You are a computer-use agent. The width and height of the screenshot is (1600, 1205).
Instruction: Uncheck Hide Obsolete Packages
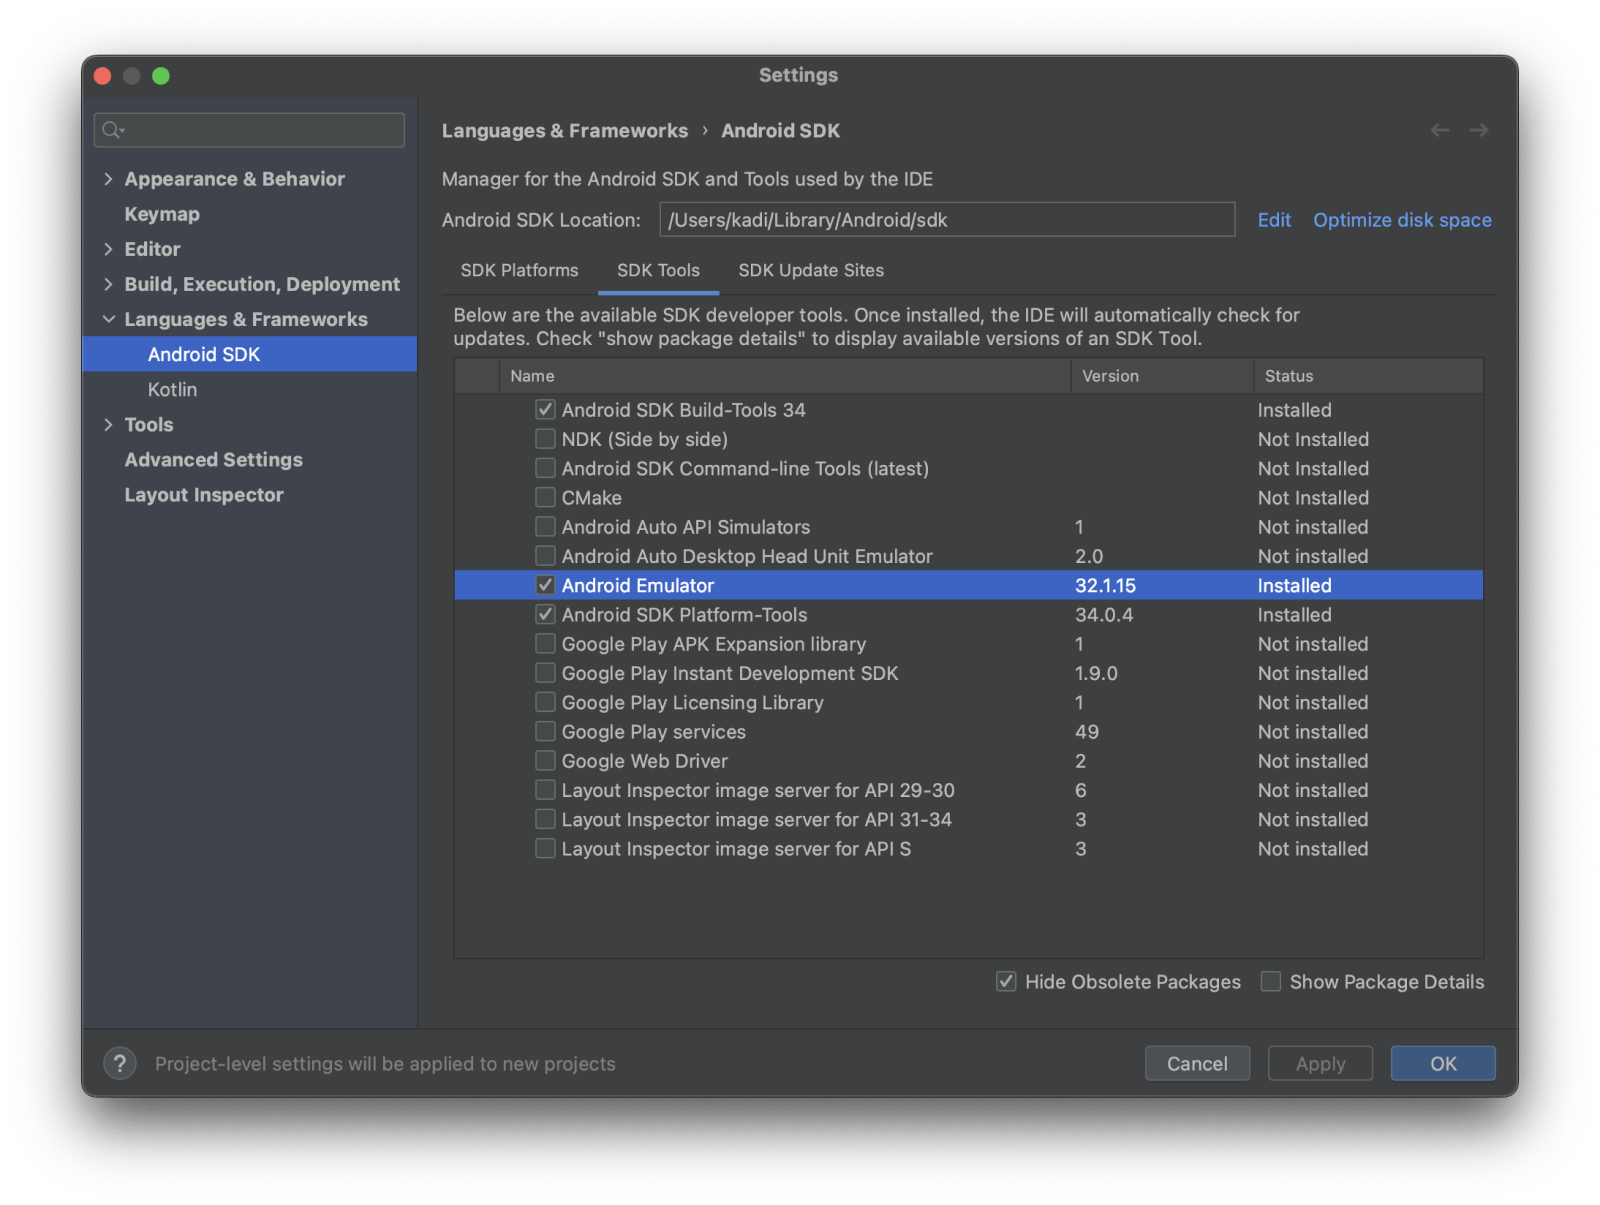(1006, 981)
